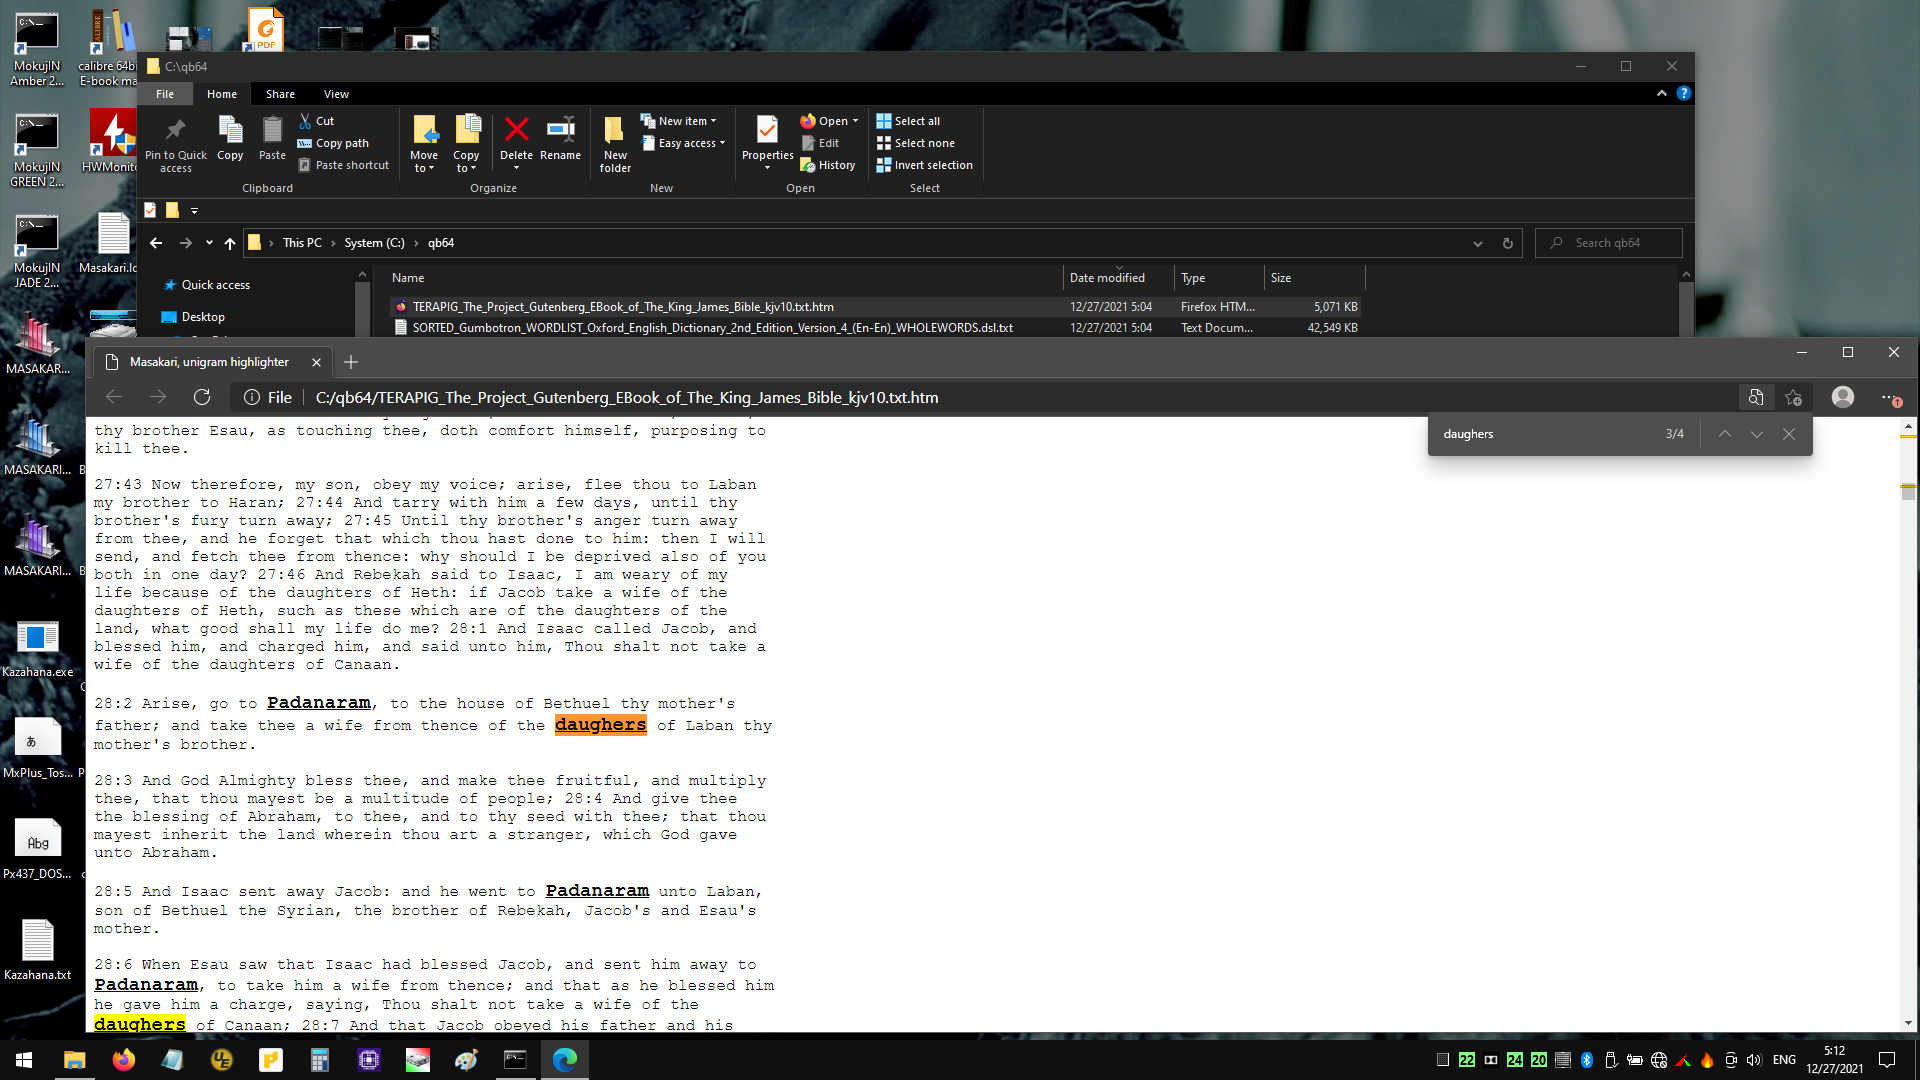This screenshot has height=1080, width=1920.
Task: Open a new browser tab with plus
Action: (351, 362)
